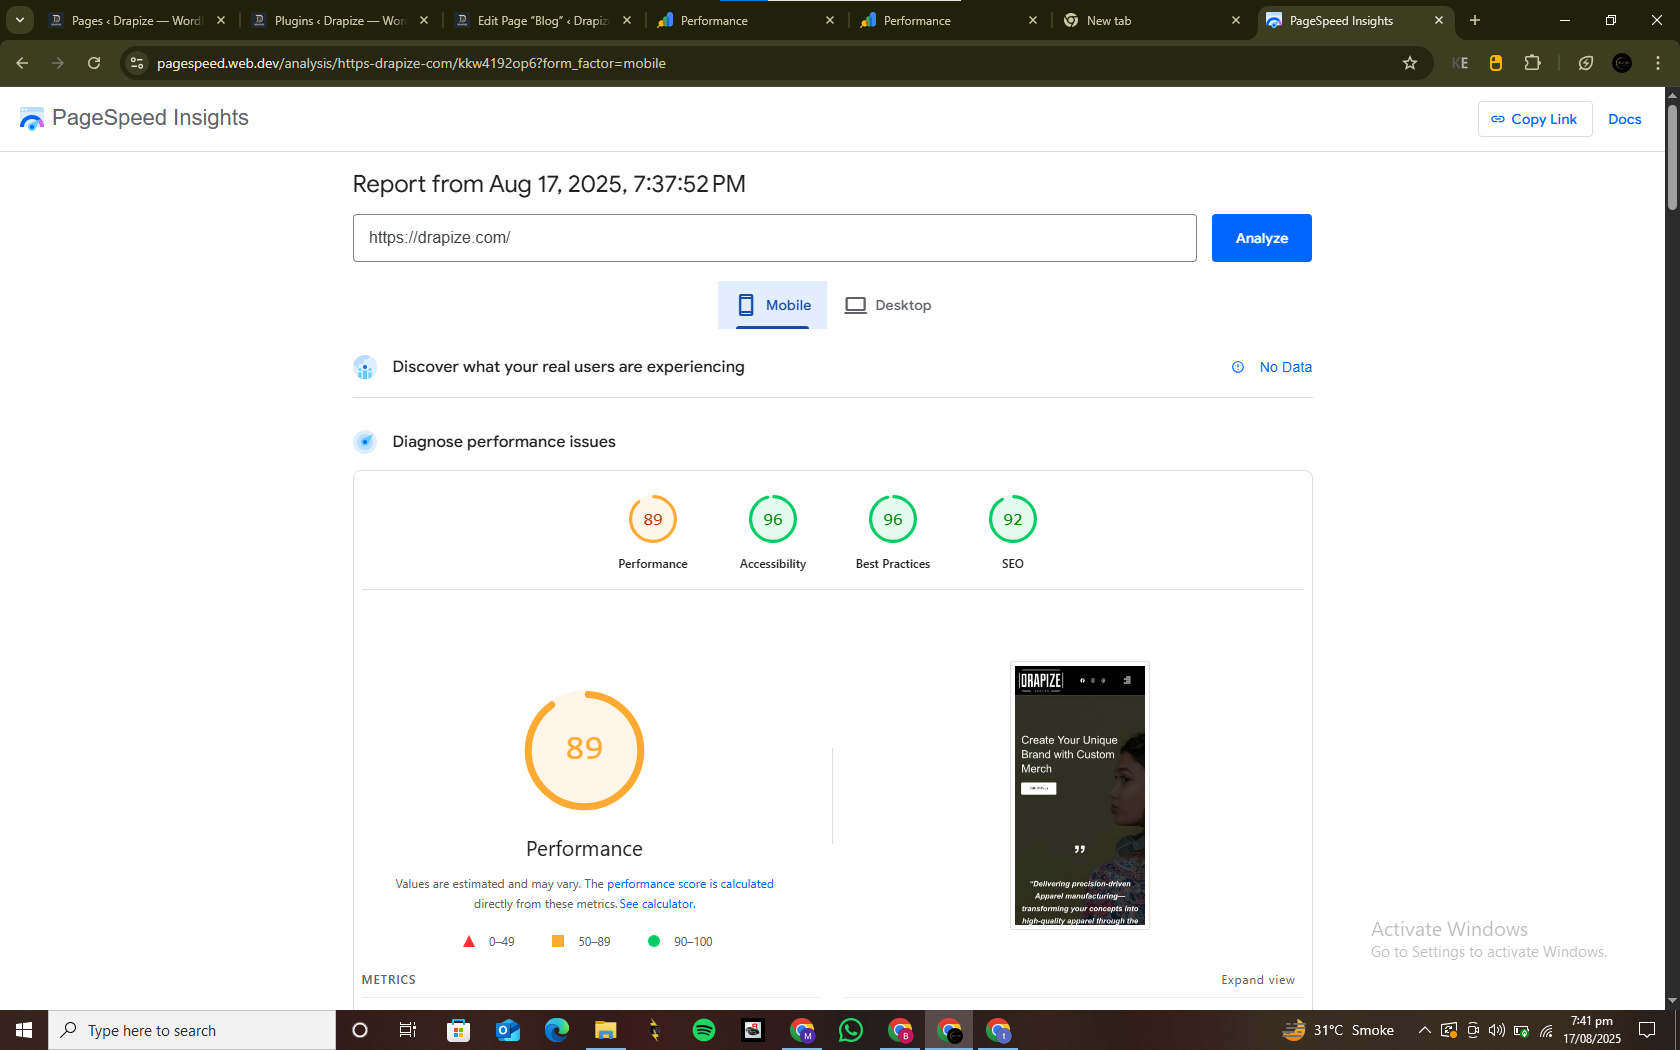1680x1050 pixels.
Task: Open File Explorer from the taskbar
Action: pos(606,1030)
